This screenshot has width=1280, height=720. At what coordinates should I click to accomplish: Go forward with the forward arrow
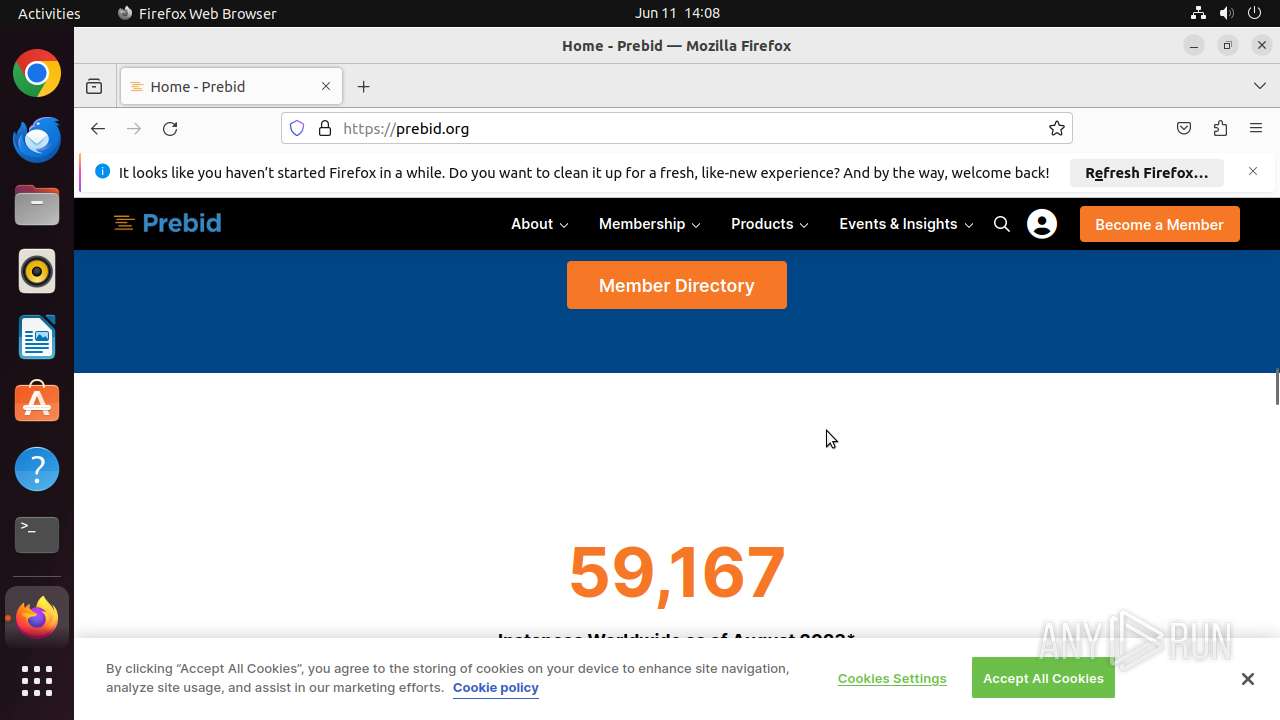(x=134, y=128)
